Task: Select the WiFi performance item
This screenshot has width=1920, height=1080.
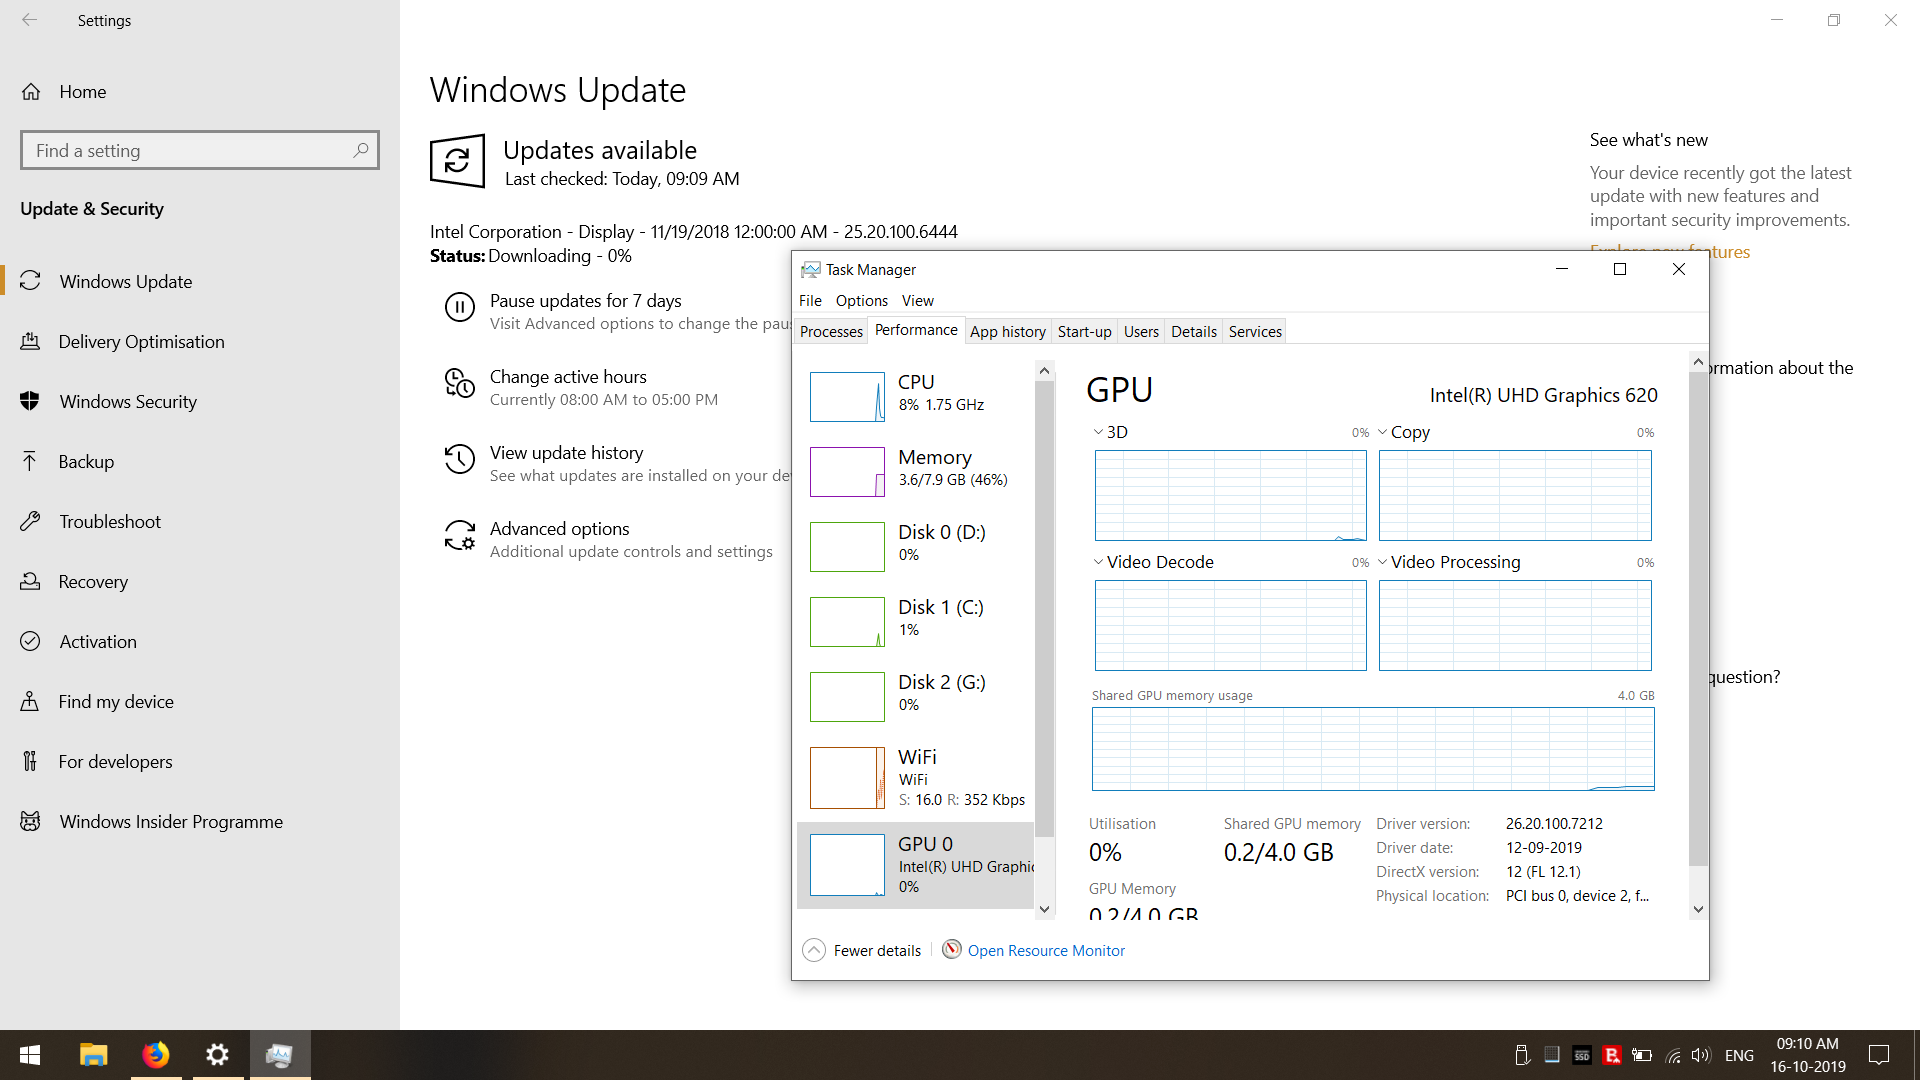Action: click(915, 777)
